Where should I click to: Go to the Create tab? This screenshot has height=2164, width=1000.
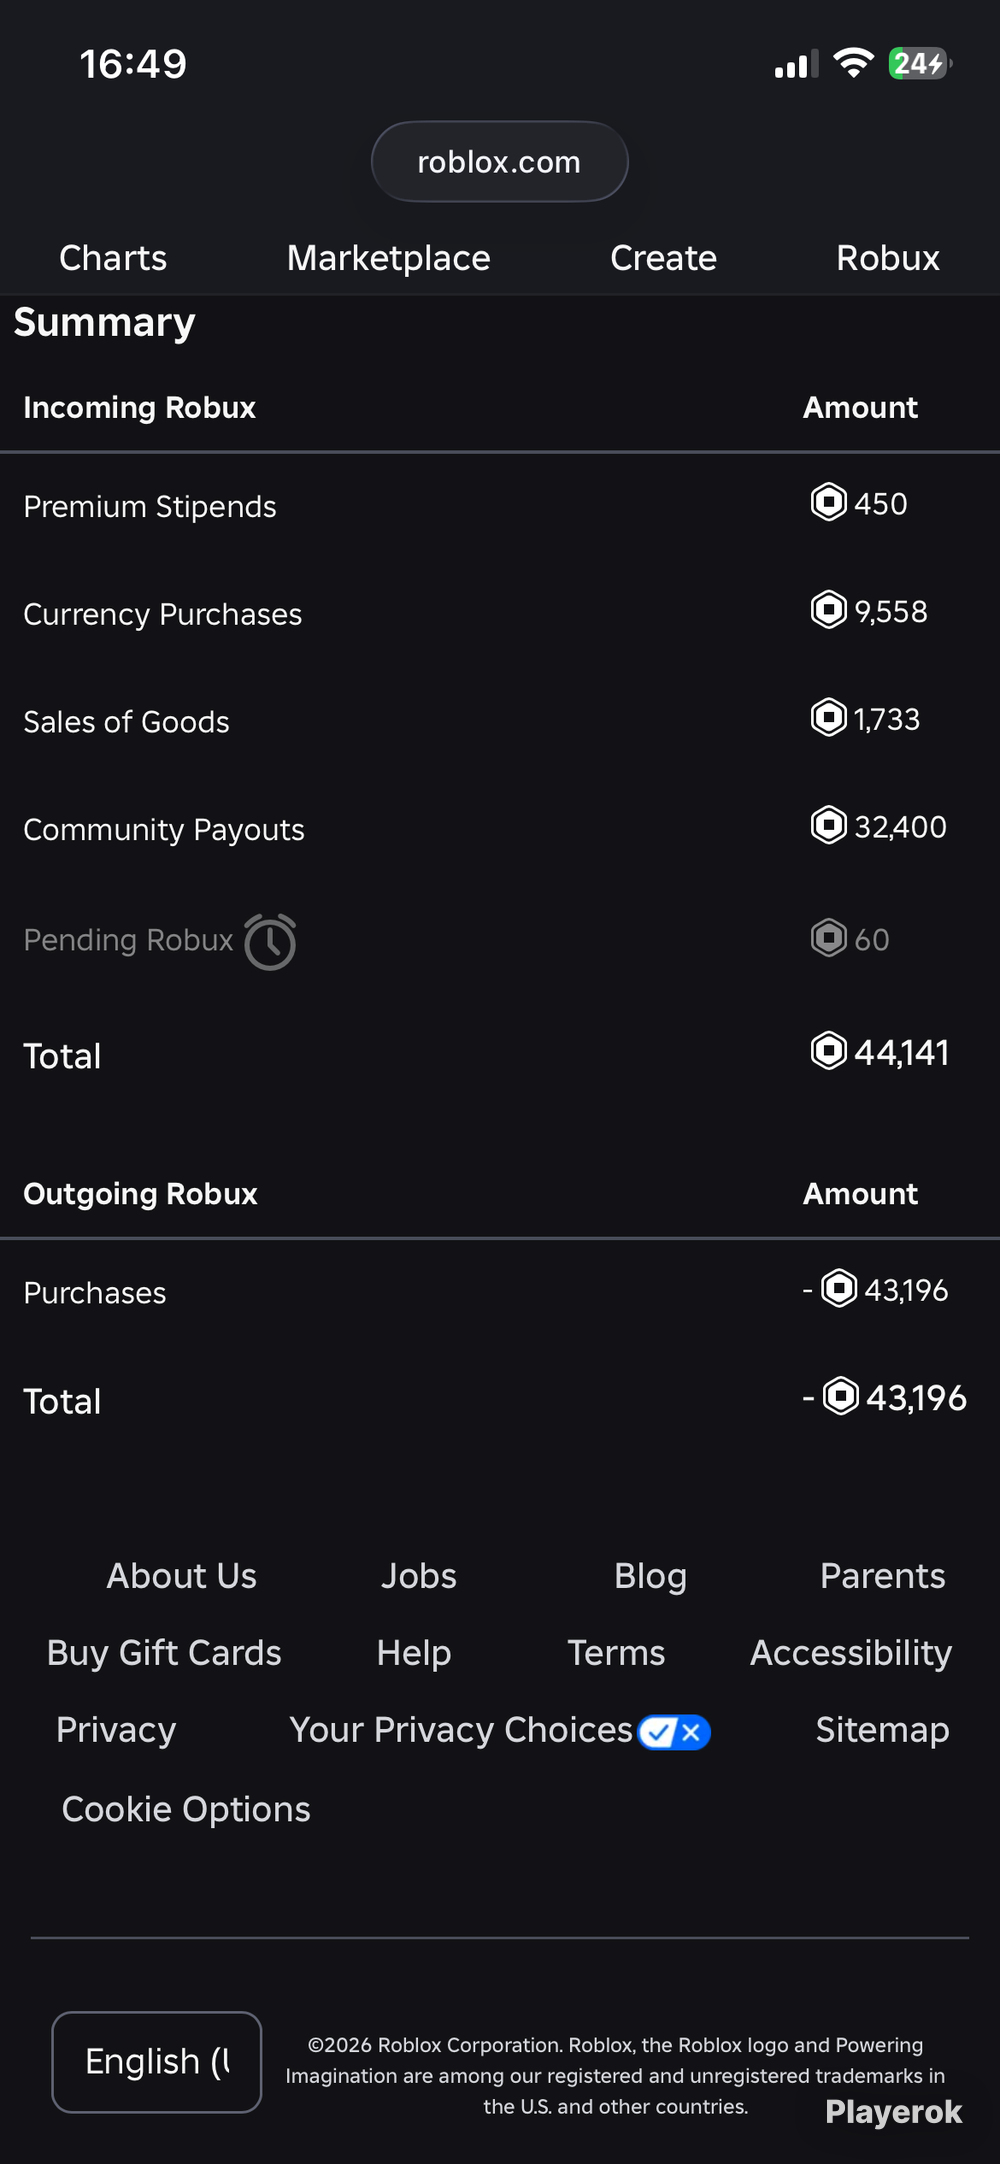(x=663, y=258)
